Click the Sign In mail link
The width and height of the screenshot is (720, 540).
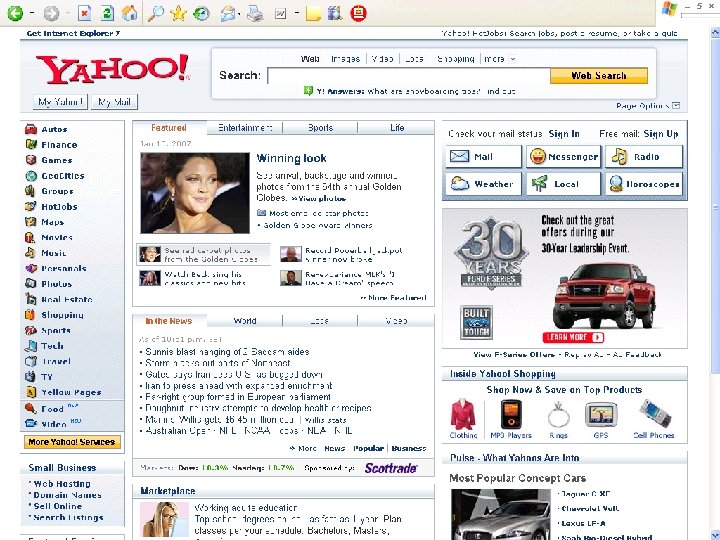tap(564, 134)
